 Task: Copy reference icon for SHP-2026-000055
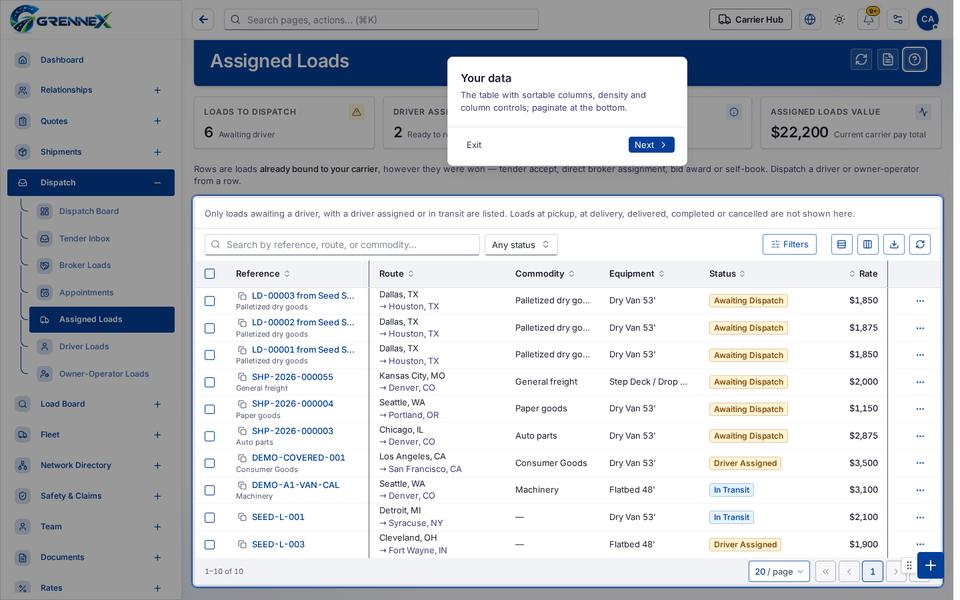click(x=242, y=377)
